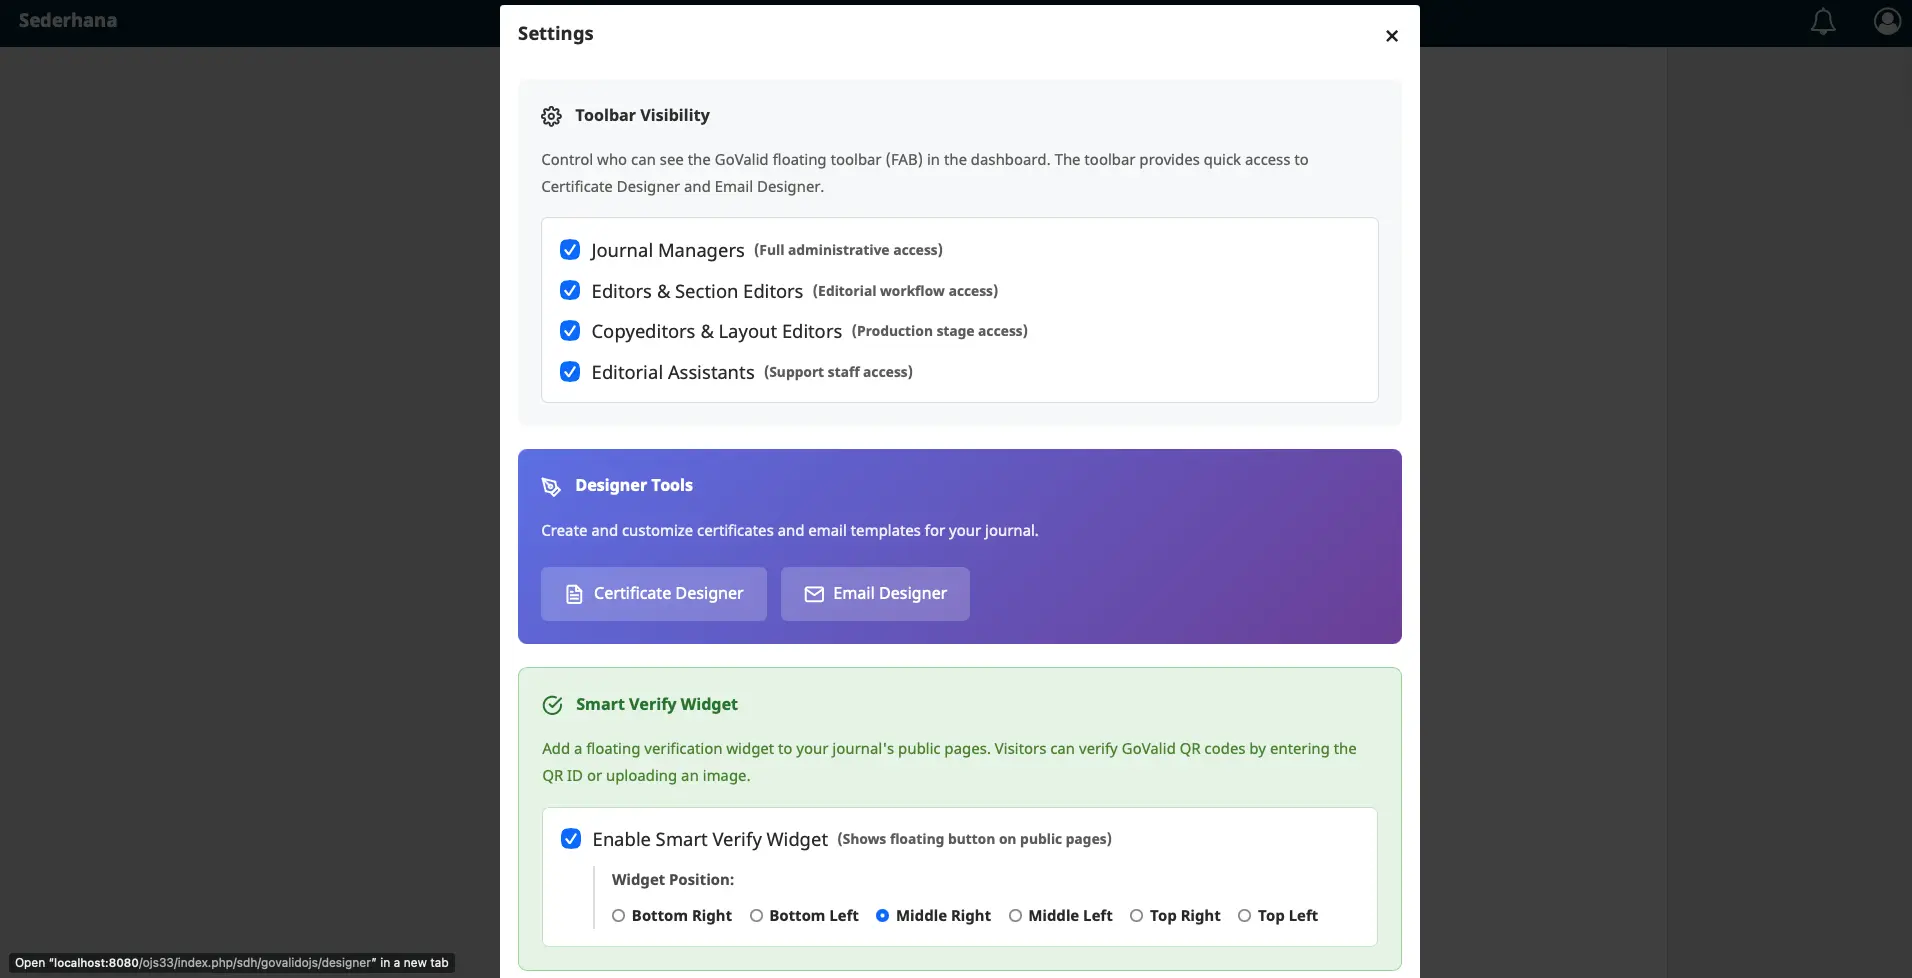Screen dimensions: 1912x978
Task: Uncheck Journal Managers checkbox
Action: point(570,250)
